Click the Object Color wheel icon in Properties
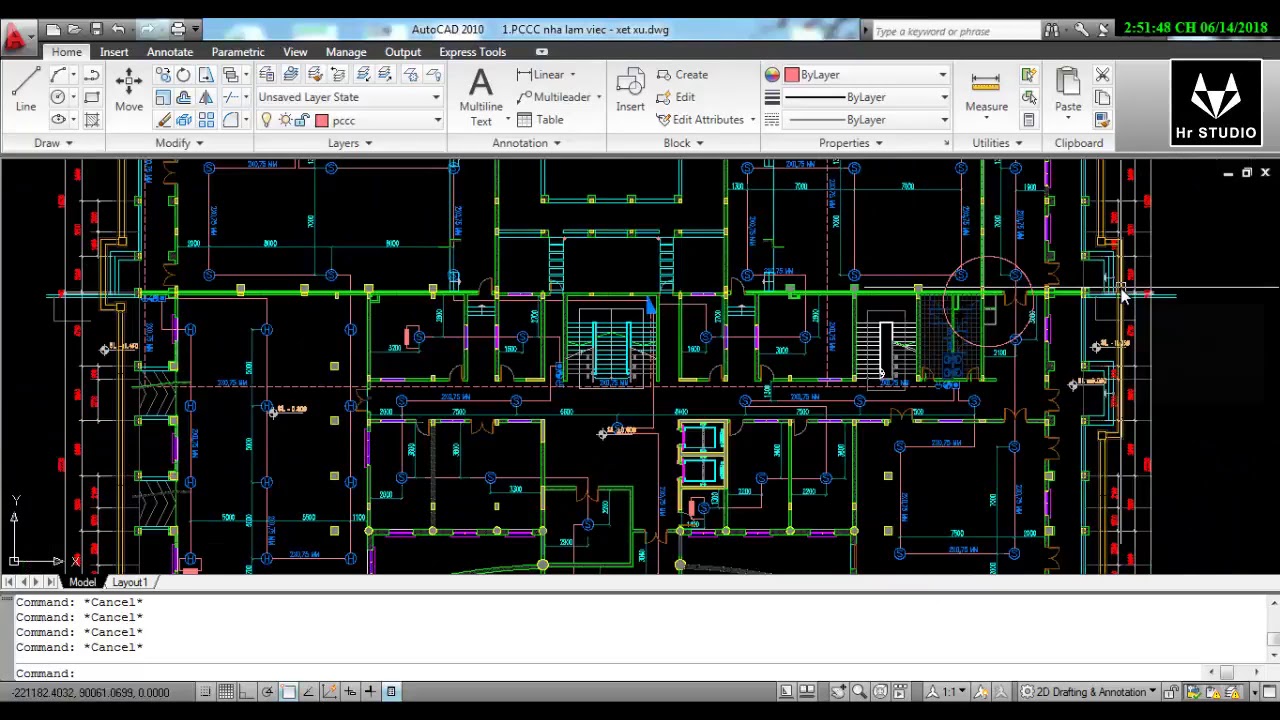This screenshot has width=1280, height=720. (772, 74)
